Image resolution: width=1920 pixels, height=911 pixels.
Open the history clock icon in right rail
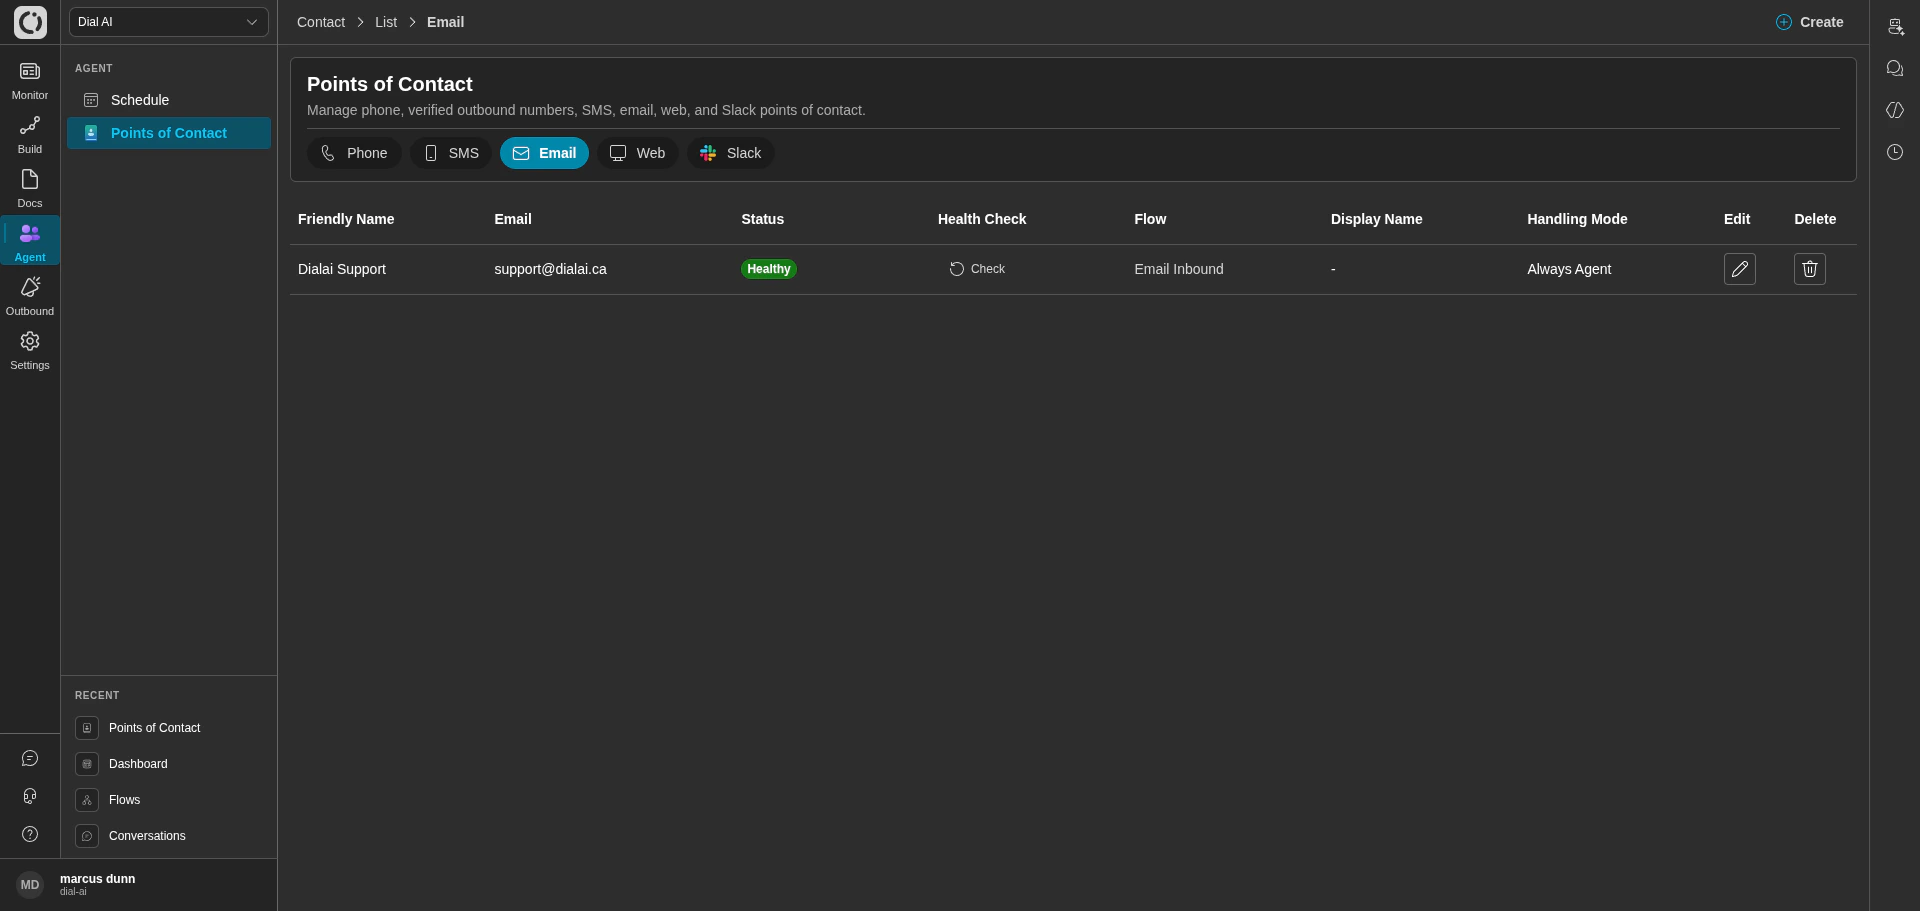pos(1895,152)
